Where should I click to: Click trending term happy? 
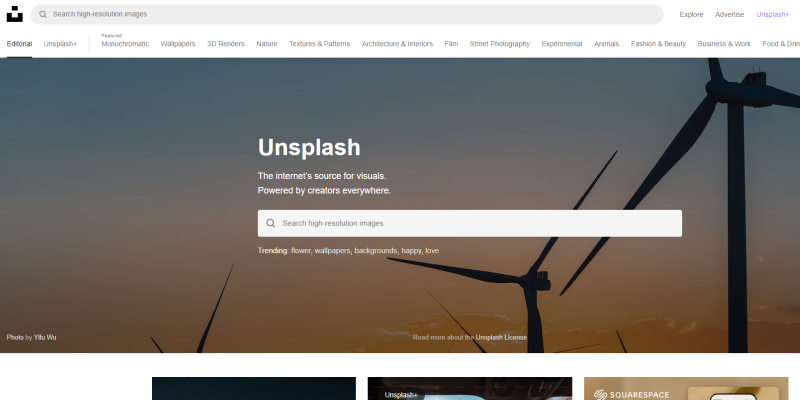pos(411,251)
